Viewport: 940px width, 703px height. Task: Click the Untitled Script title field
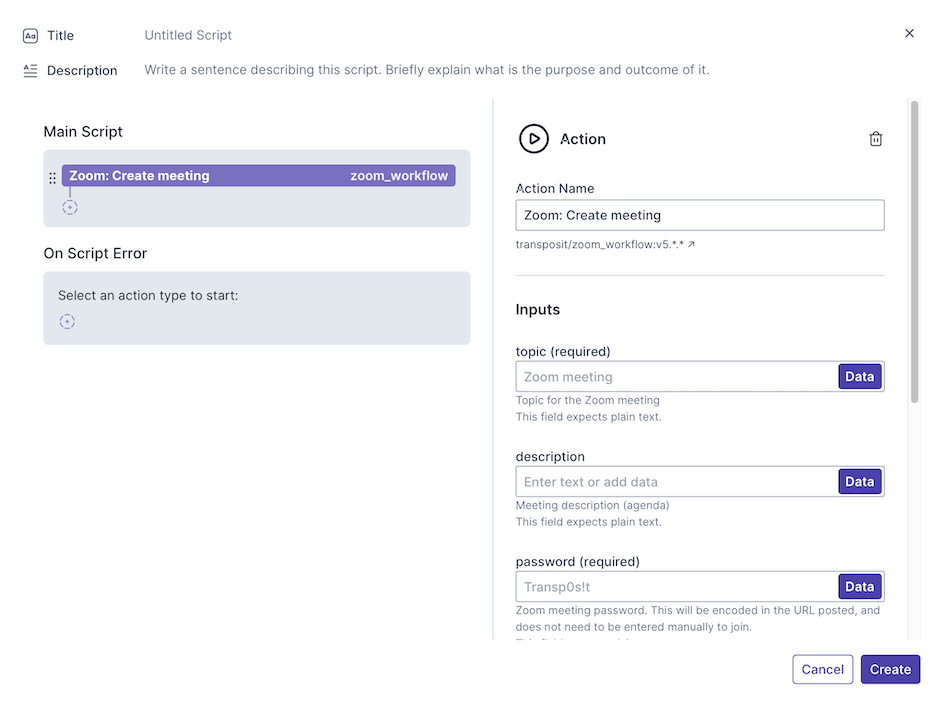pyautogui.click(x=188, y=35)
